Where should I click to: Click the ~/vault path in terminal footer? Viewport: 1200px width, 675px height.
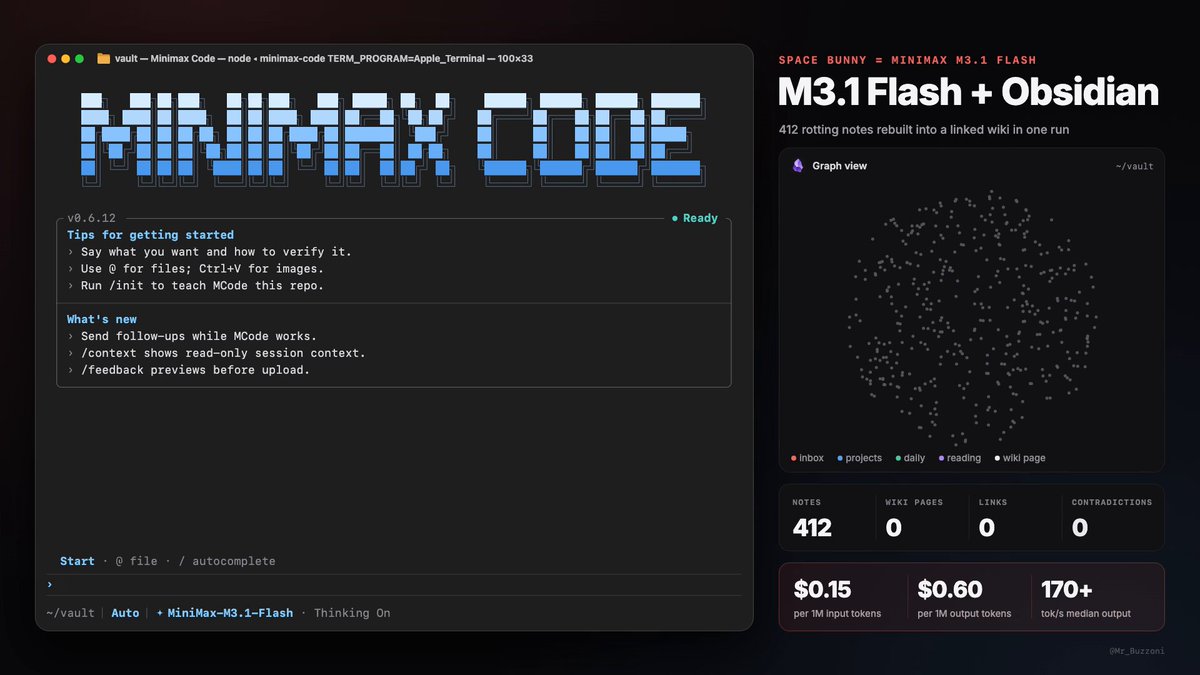tap(70, 613)
